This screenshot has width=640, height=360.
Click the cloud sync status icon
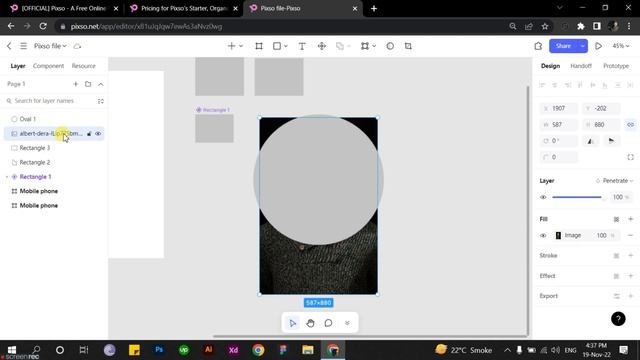tap(78, 46)
